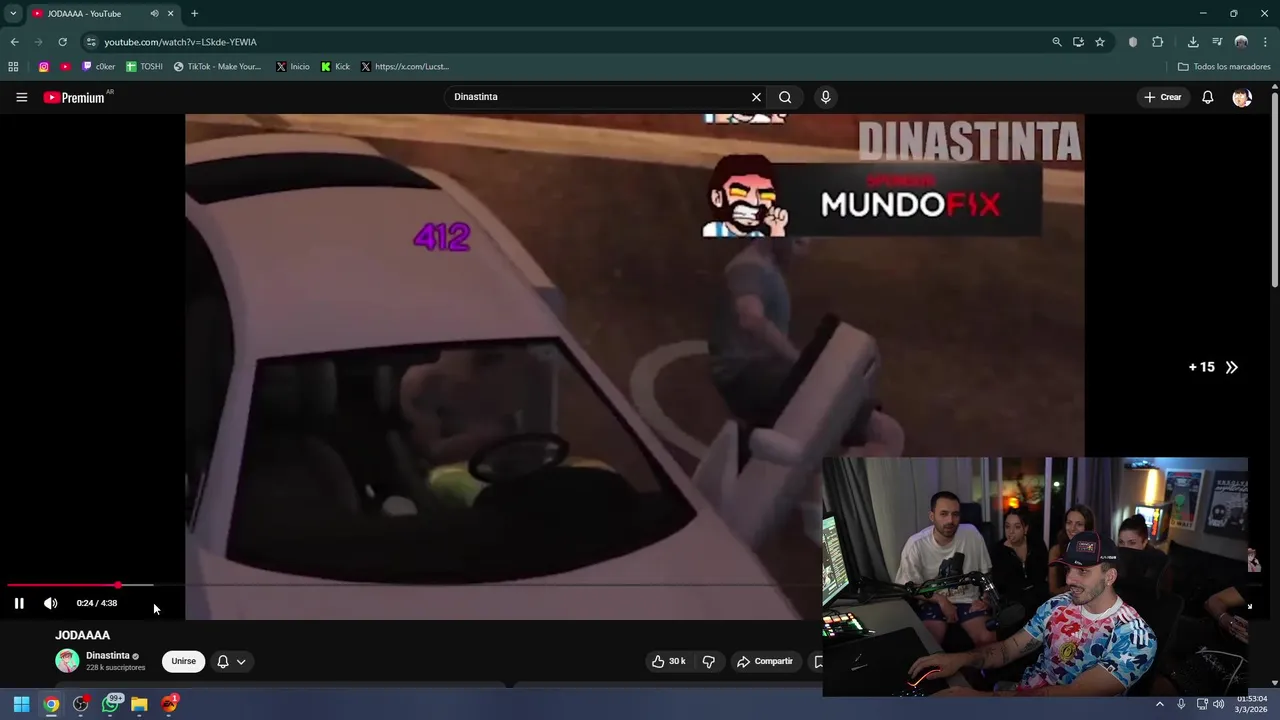Select the youtube.com URL in address bar
1280x720 pixels.
click(180, 42)
